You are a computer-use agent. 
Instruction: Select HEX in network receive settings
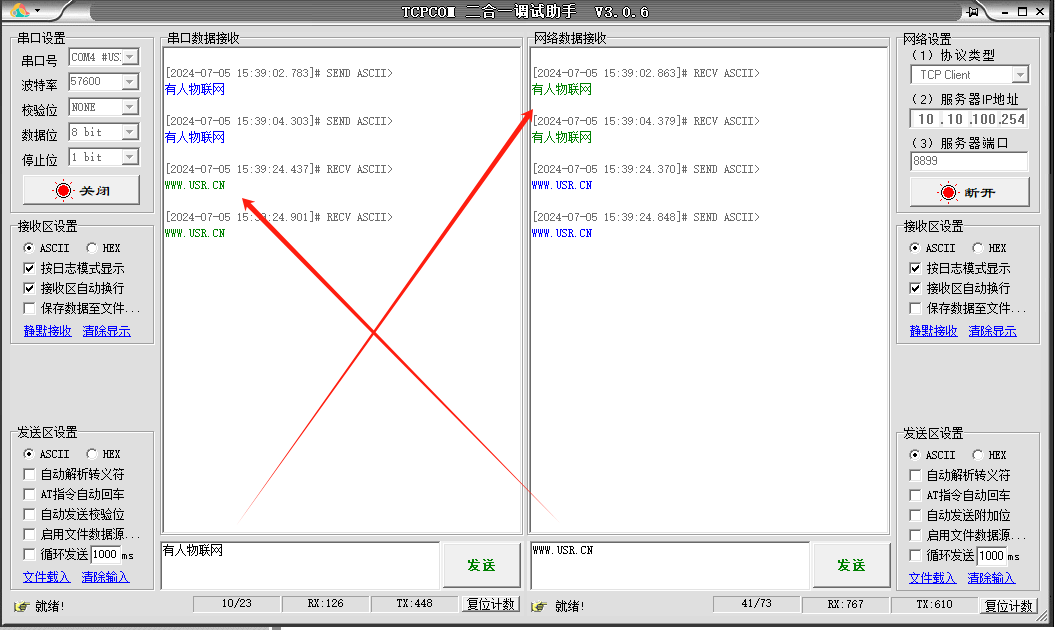978,248
